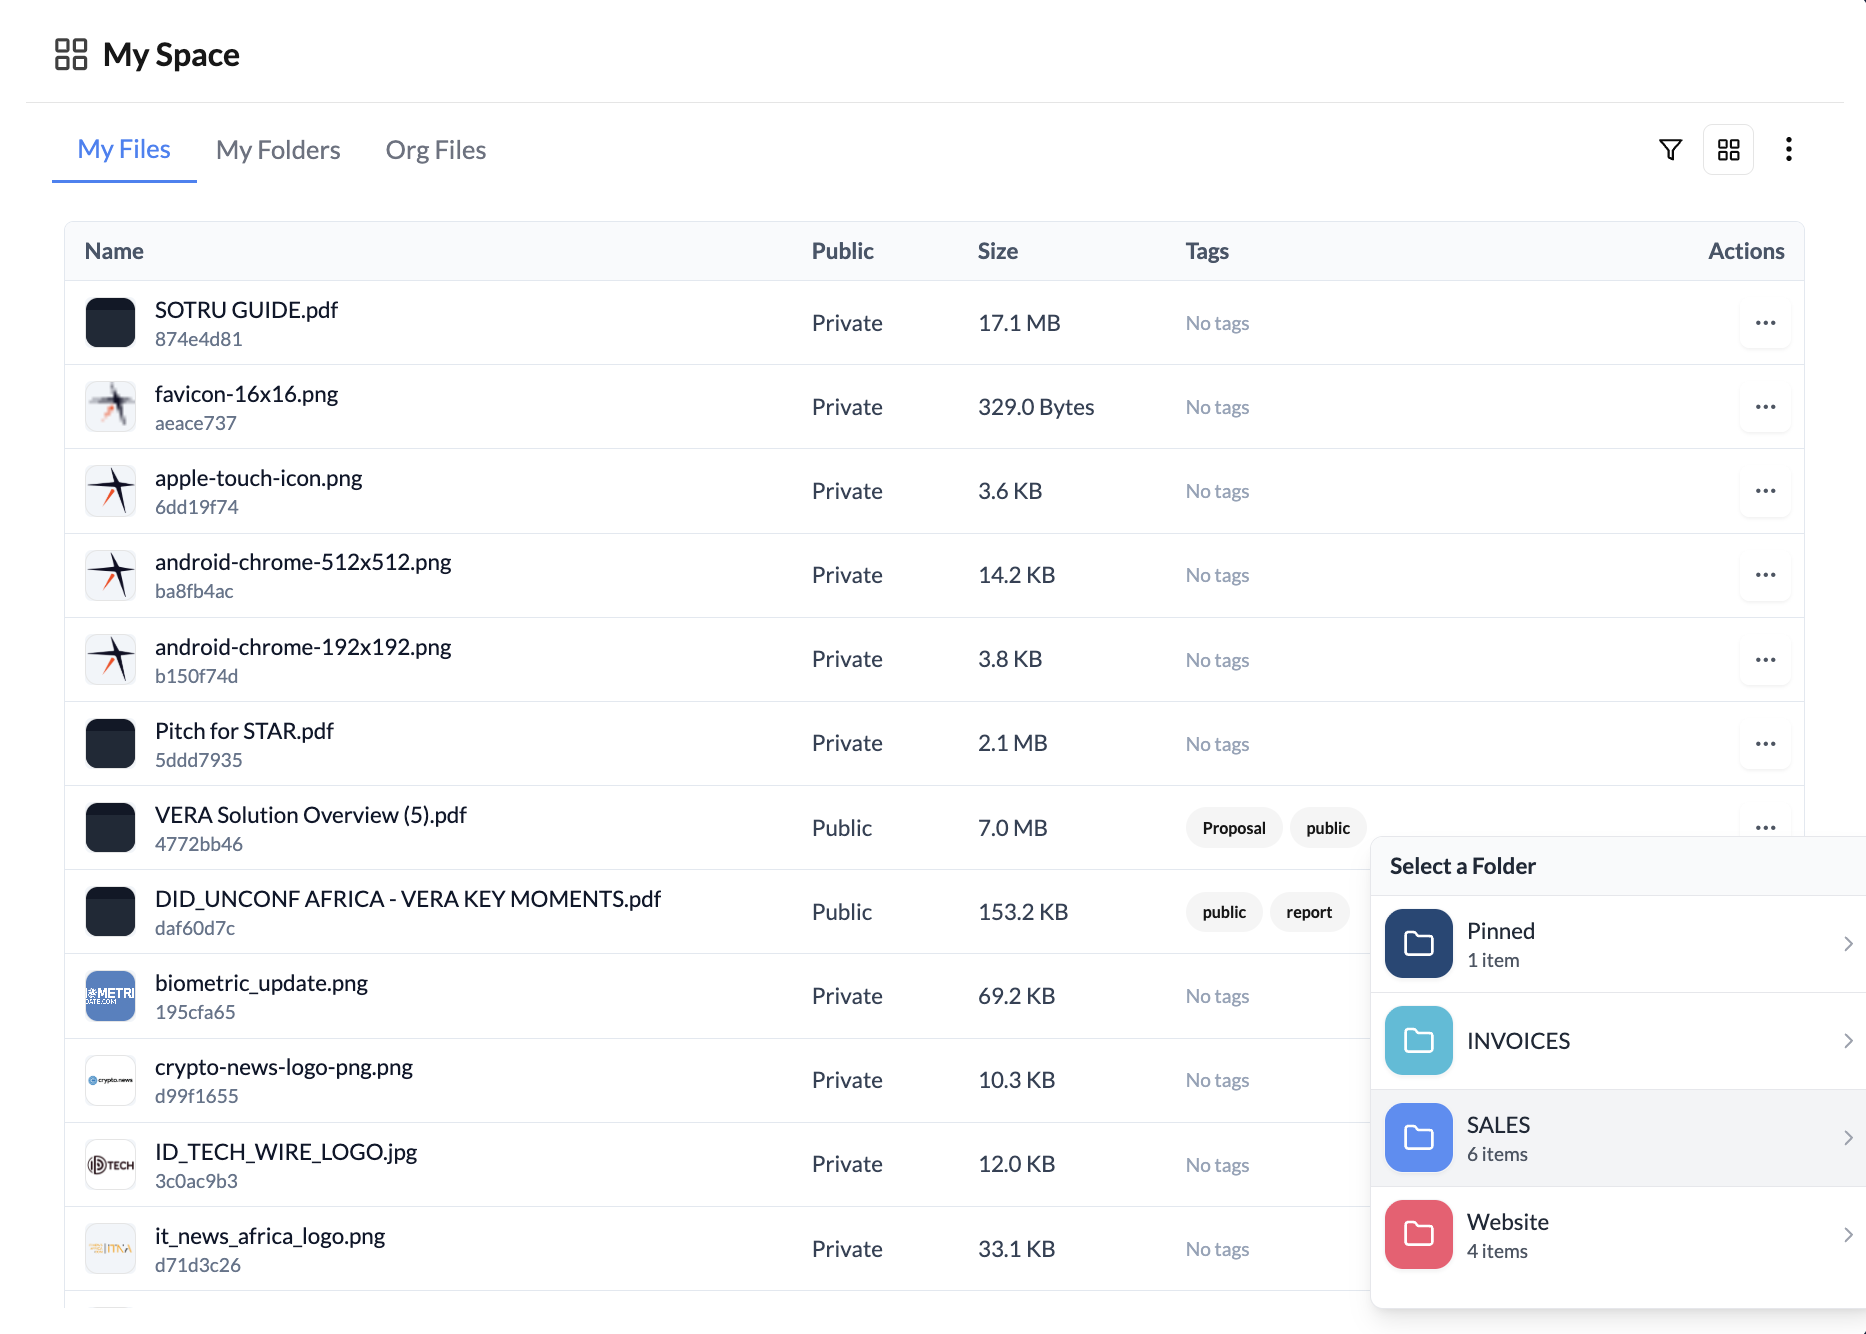1866x1334 pixels.
Task: Click the overflow menu beside the view toggle
Action: [x=1789, y=148]
